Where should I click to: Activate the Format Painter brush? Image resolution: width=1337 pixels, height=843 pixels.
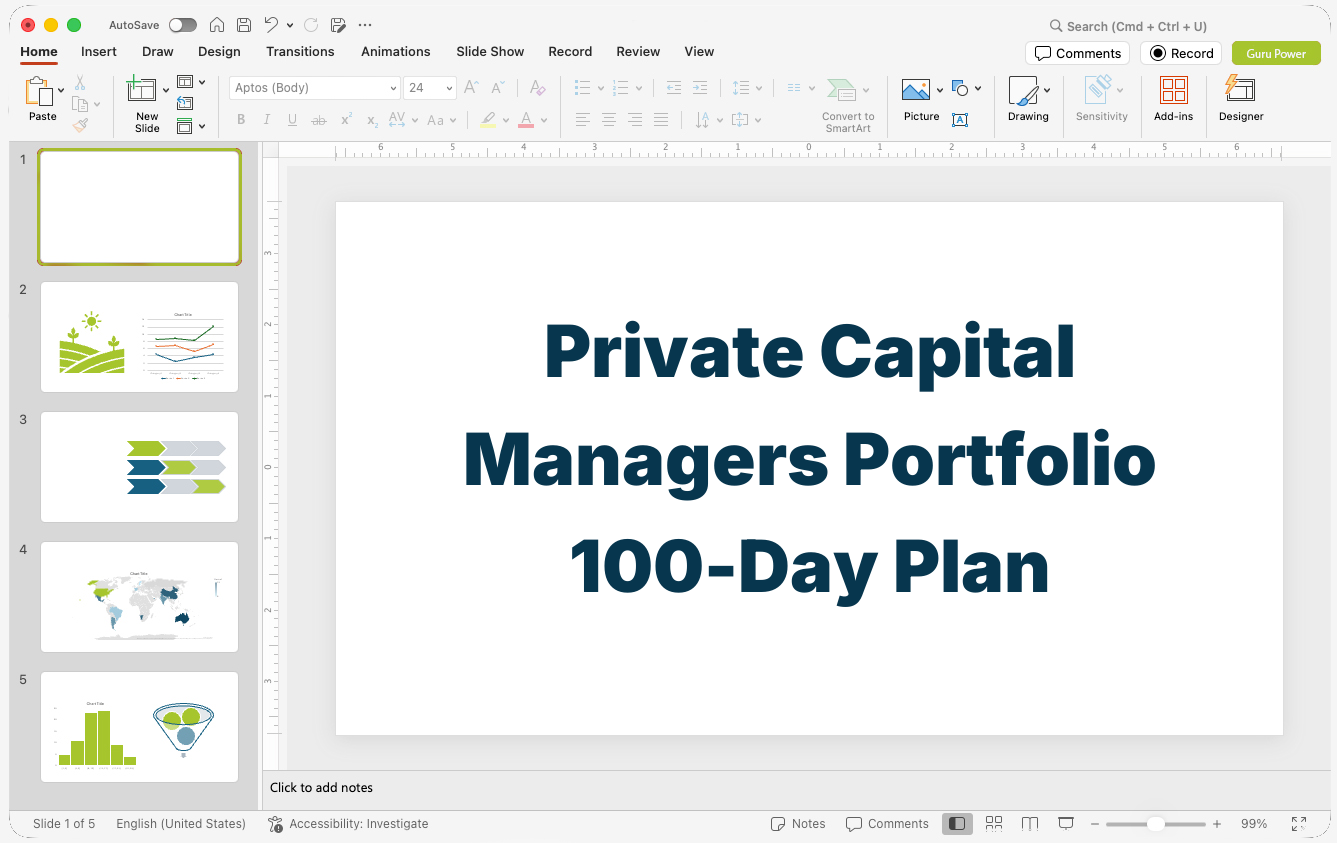(x=80, y=125)
